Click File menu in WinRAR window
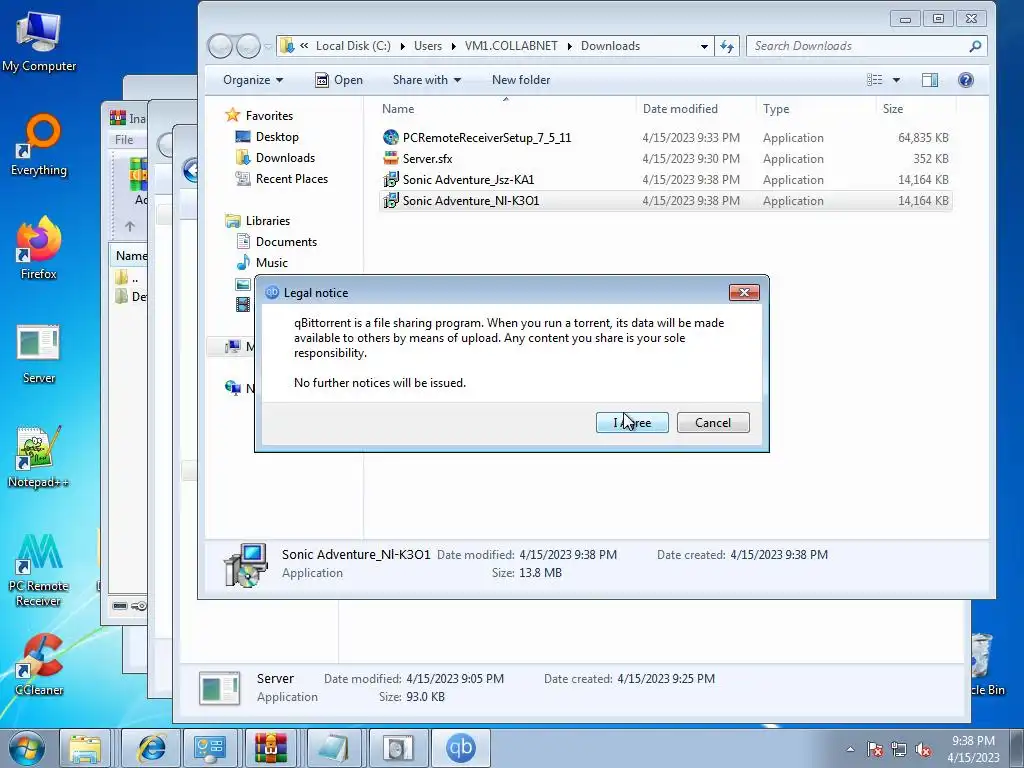This screenshot has width=1024, height=768. coord(123,139)
